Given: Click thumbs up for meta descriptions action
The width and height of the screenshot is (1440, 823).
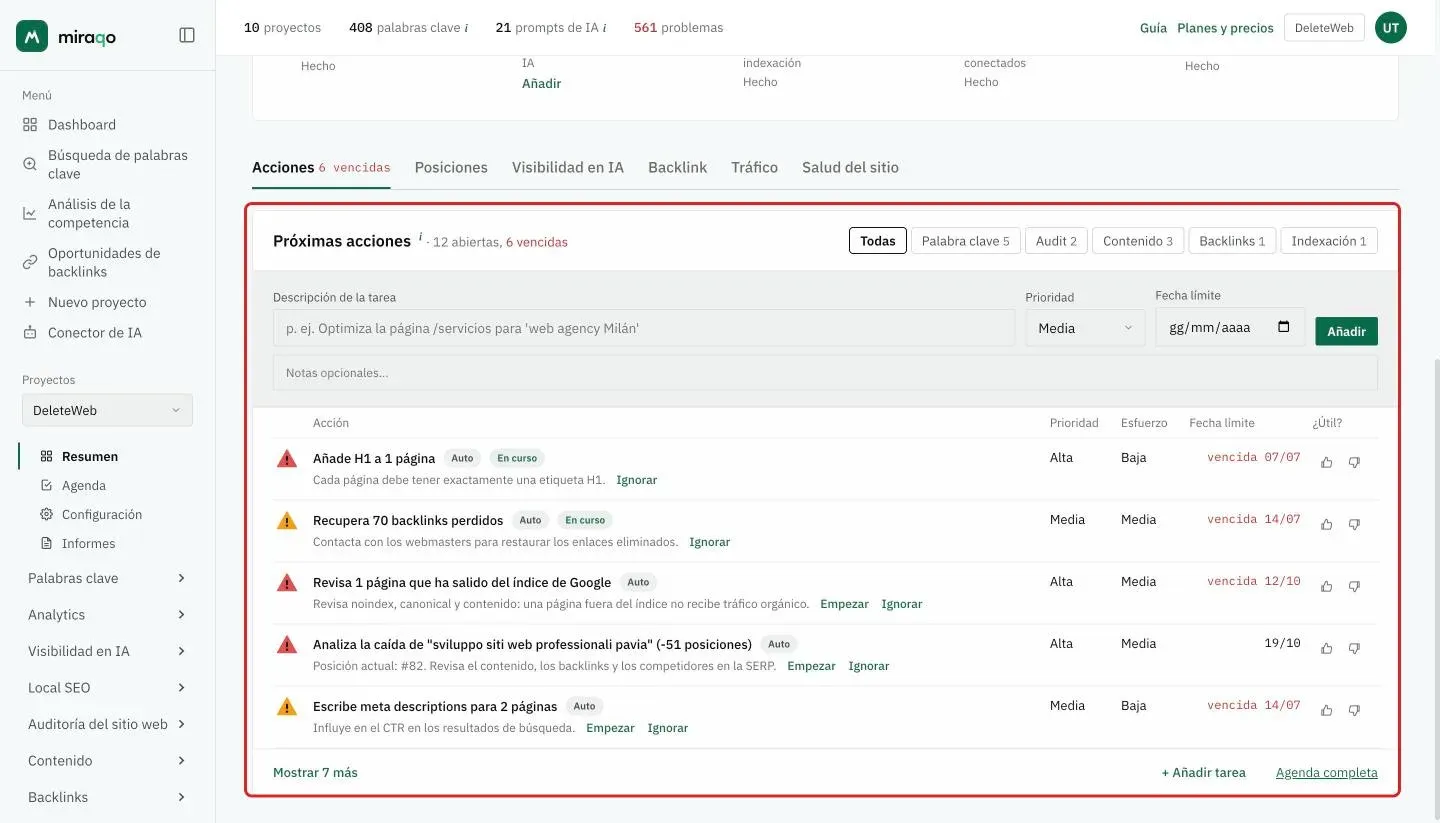Looking at the screenshot, I should pyautogui.click(x=1327, y=710).
